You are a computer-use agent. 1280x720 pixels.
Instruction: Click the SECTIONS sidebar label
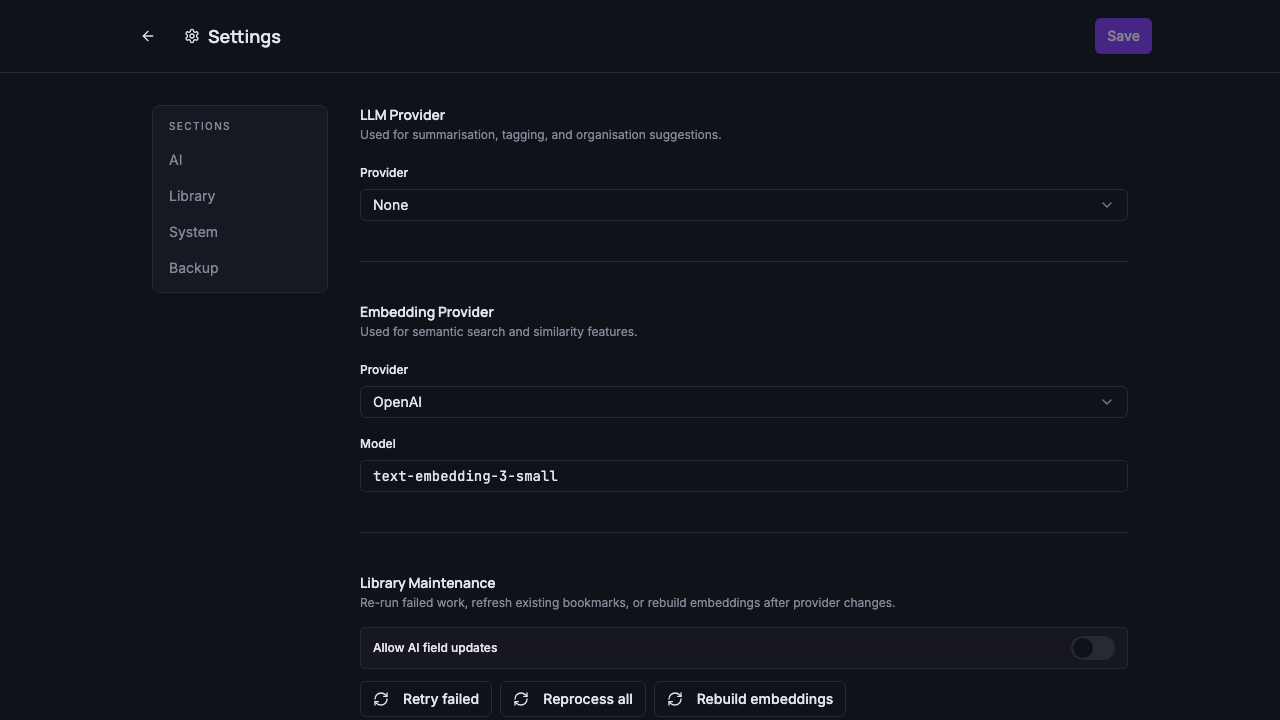tap(200, 126)
